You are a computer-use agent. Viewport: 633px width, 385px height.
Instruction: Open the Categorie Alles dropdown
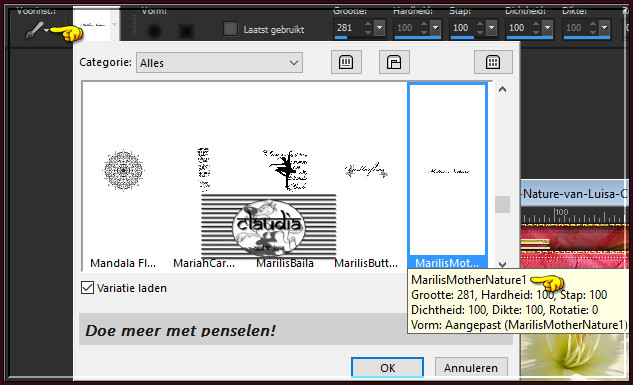tap(219, 63)
